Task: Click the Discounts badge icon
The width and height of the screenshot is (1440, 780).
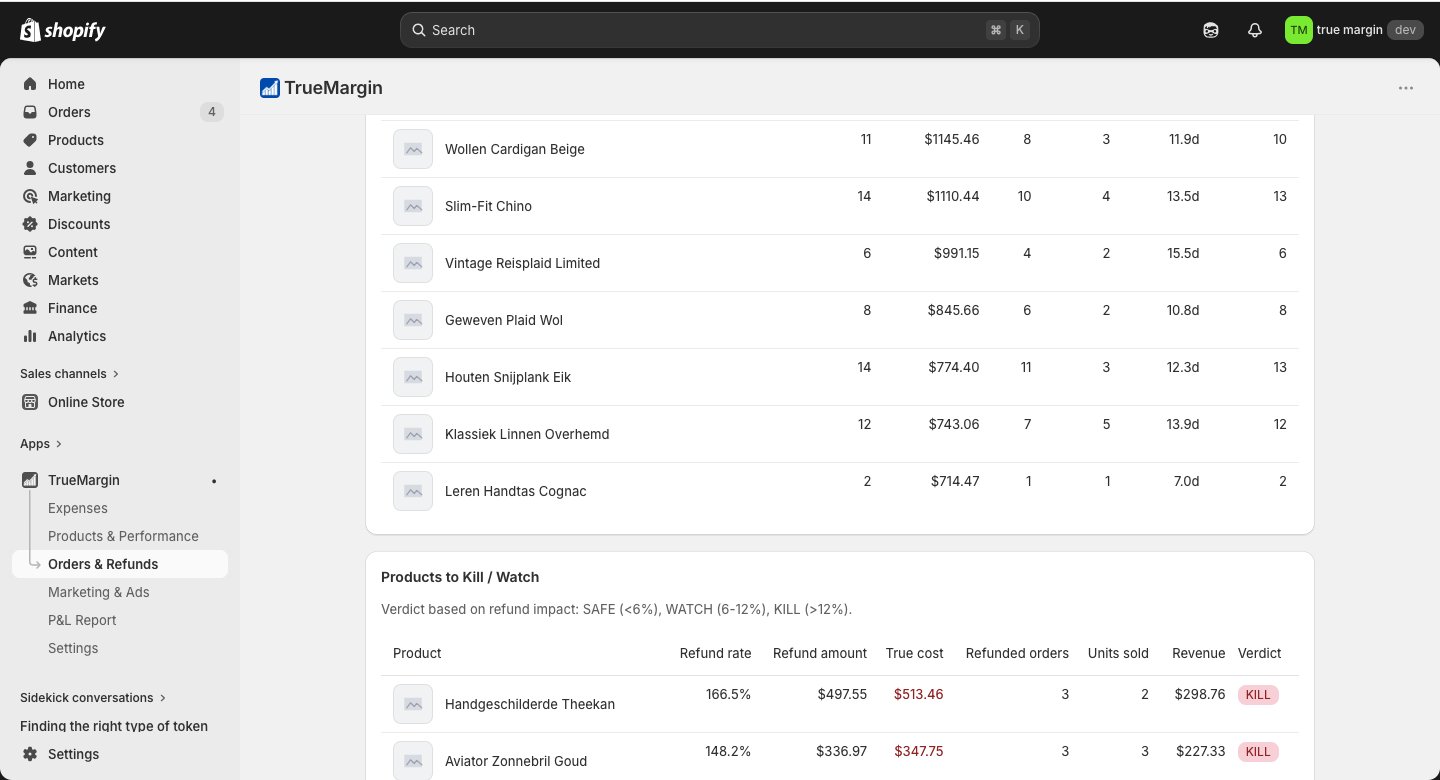Action: [x=30, y=224]
